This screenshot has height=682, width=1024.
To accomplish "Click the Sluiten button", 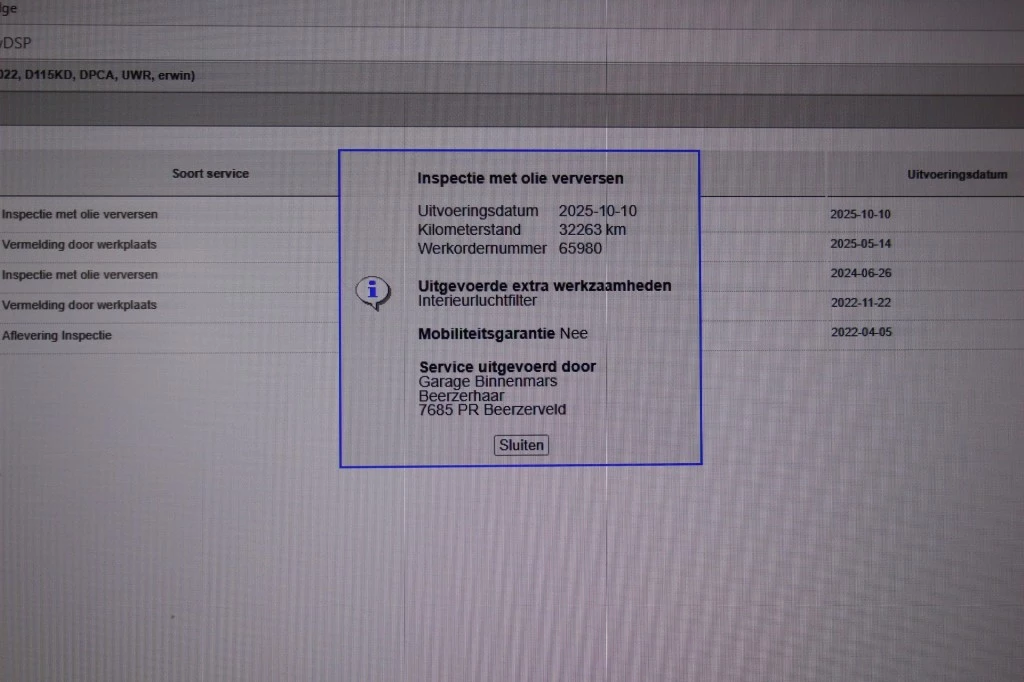I will pos(521,445).
